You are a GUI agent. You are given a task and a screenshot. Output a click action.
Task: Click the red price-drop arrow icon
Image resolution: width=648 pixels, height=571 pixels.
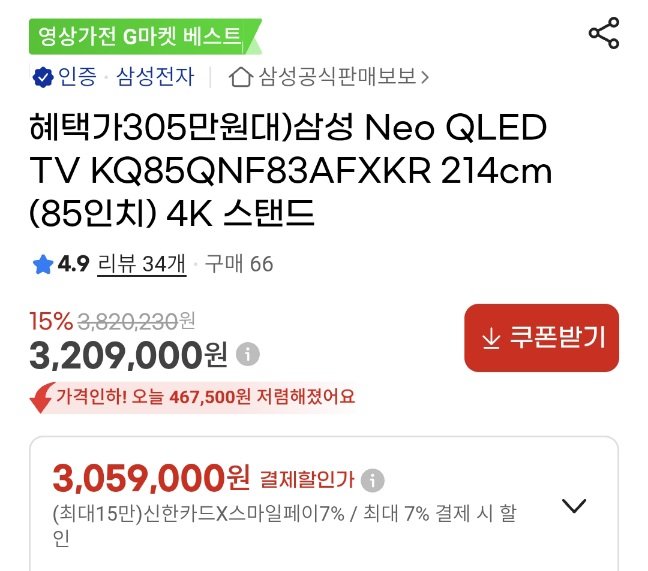pyautogui.click(x=43, y=397)
